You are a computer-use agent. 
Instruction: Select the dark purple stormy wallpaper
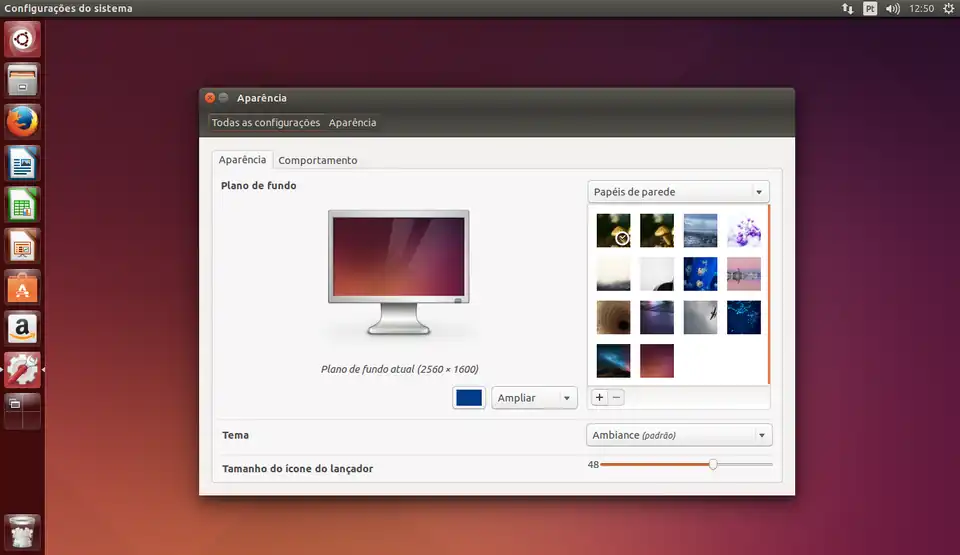(x=657, y=317)
